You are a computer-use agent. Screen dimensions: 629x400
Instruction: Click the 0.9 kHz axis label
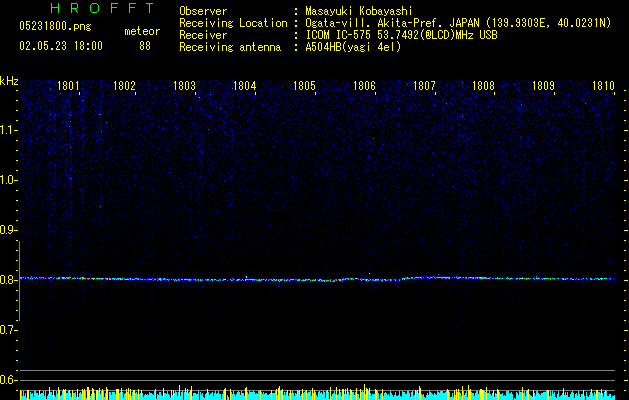pos(8,230)
